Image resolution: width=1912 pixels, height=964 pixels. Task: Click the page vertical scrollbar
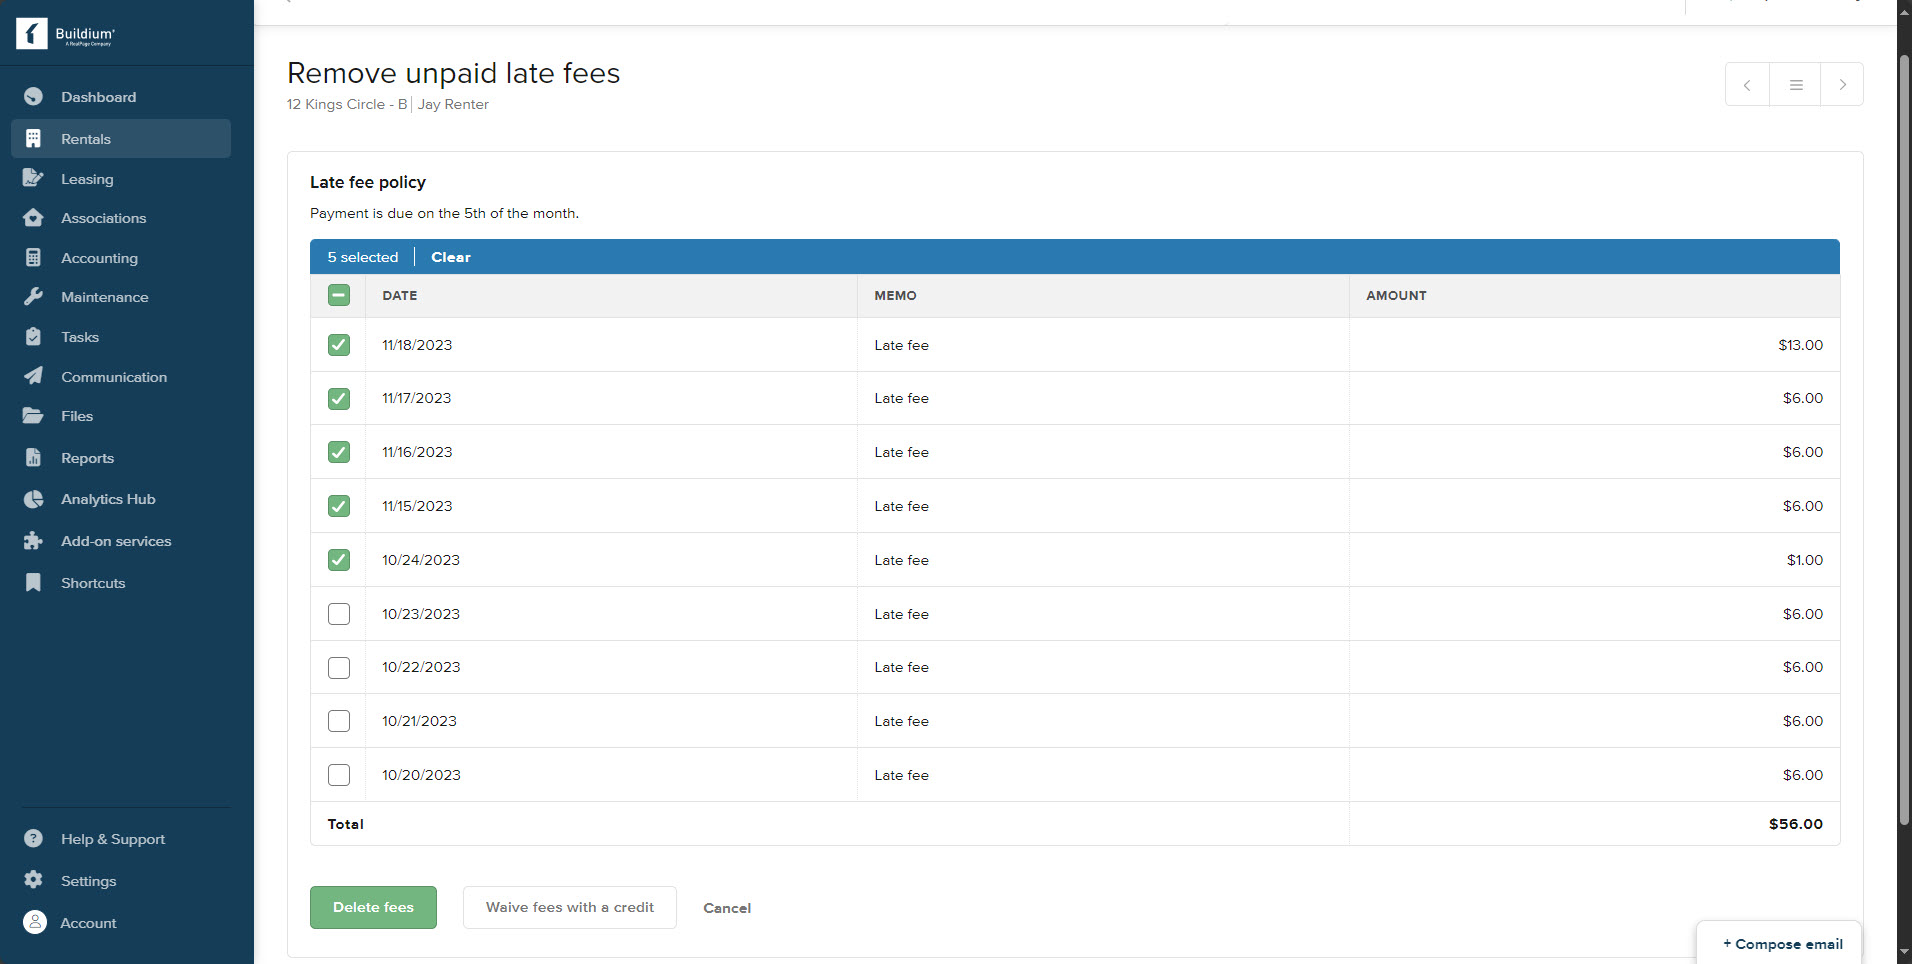point(1904,440)
